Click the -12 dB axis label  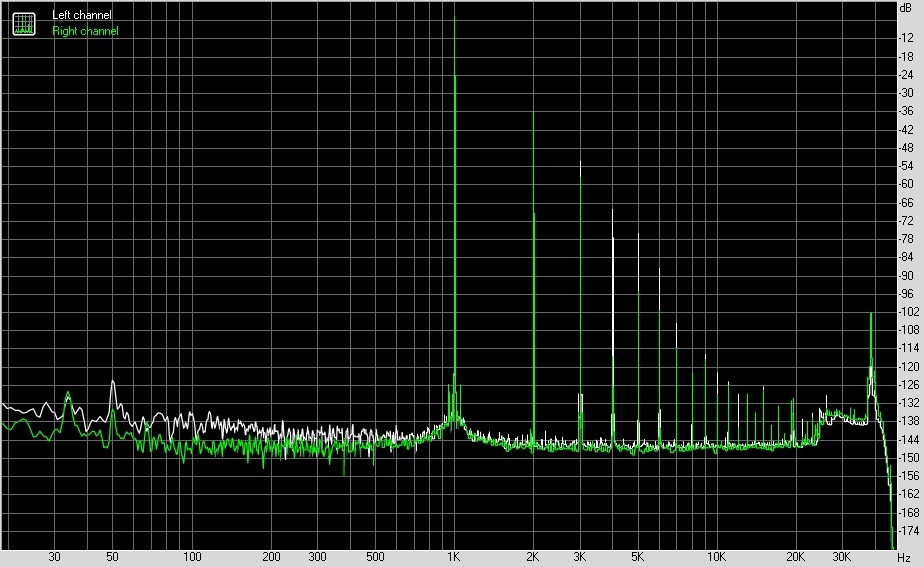[907, 38]
